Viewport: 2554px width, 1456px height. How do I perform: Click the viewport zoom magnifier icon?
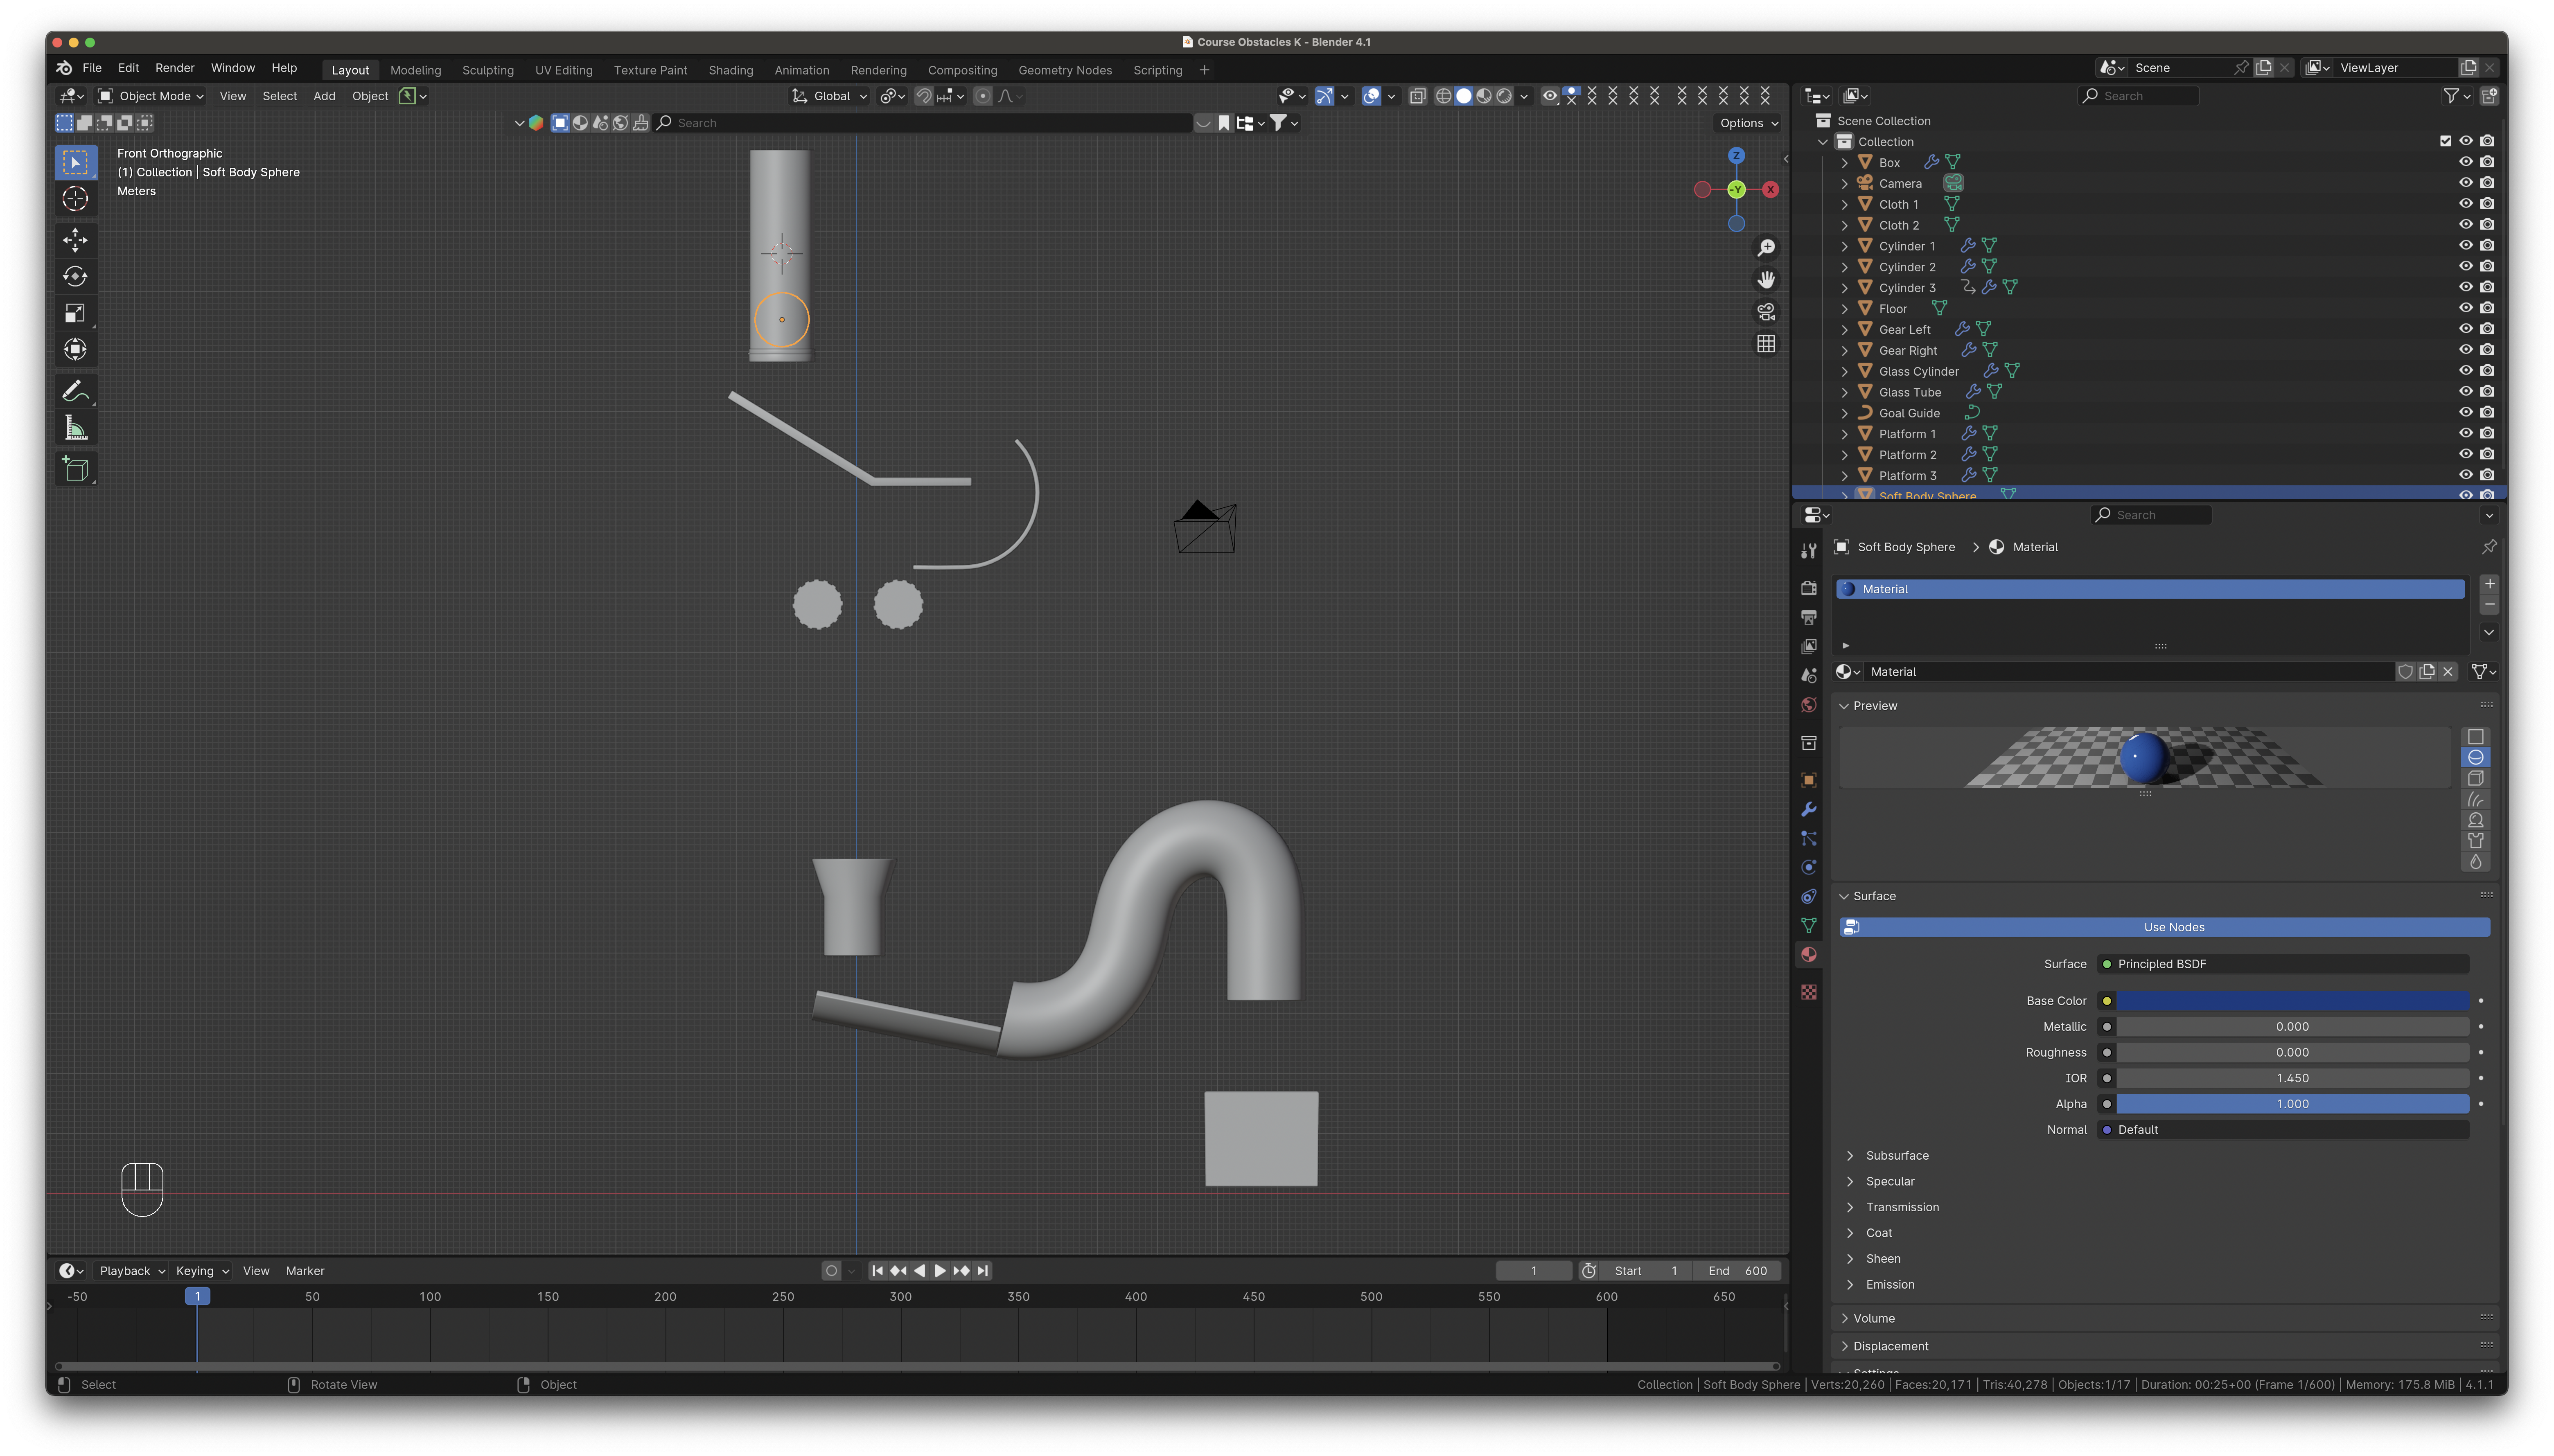1766,247
